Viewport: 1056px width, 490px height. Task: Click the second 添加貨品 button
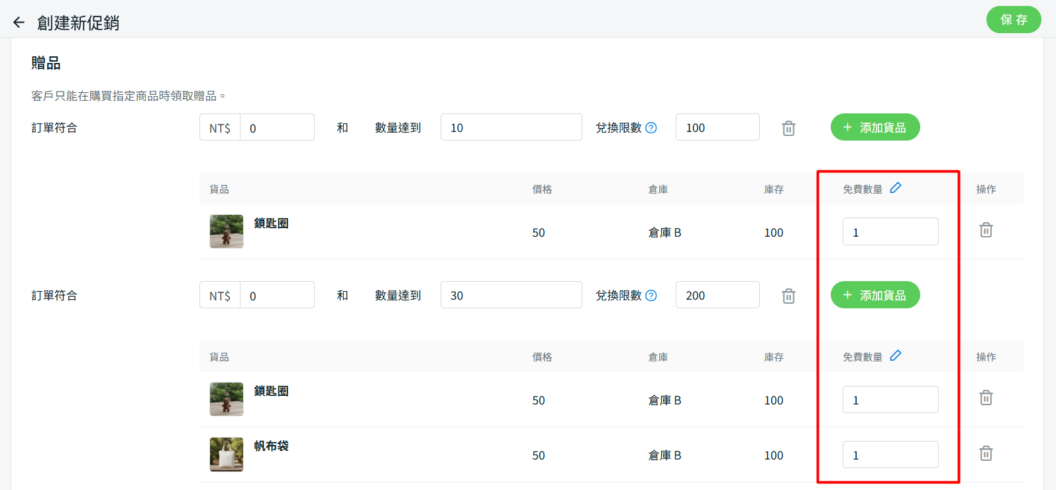(875, 295)
